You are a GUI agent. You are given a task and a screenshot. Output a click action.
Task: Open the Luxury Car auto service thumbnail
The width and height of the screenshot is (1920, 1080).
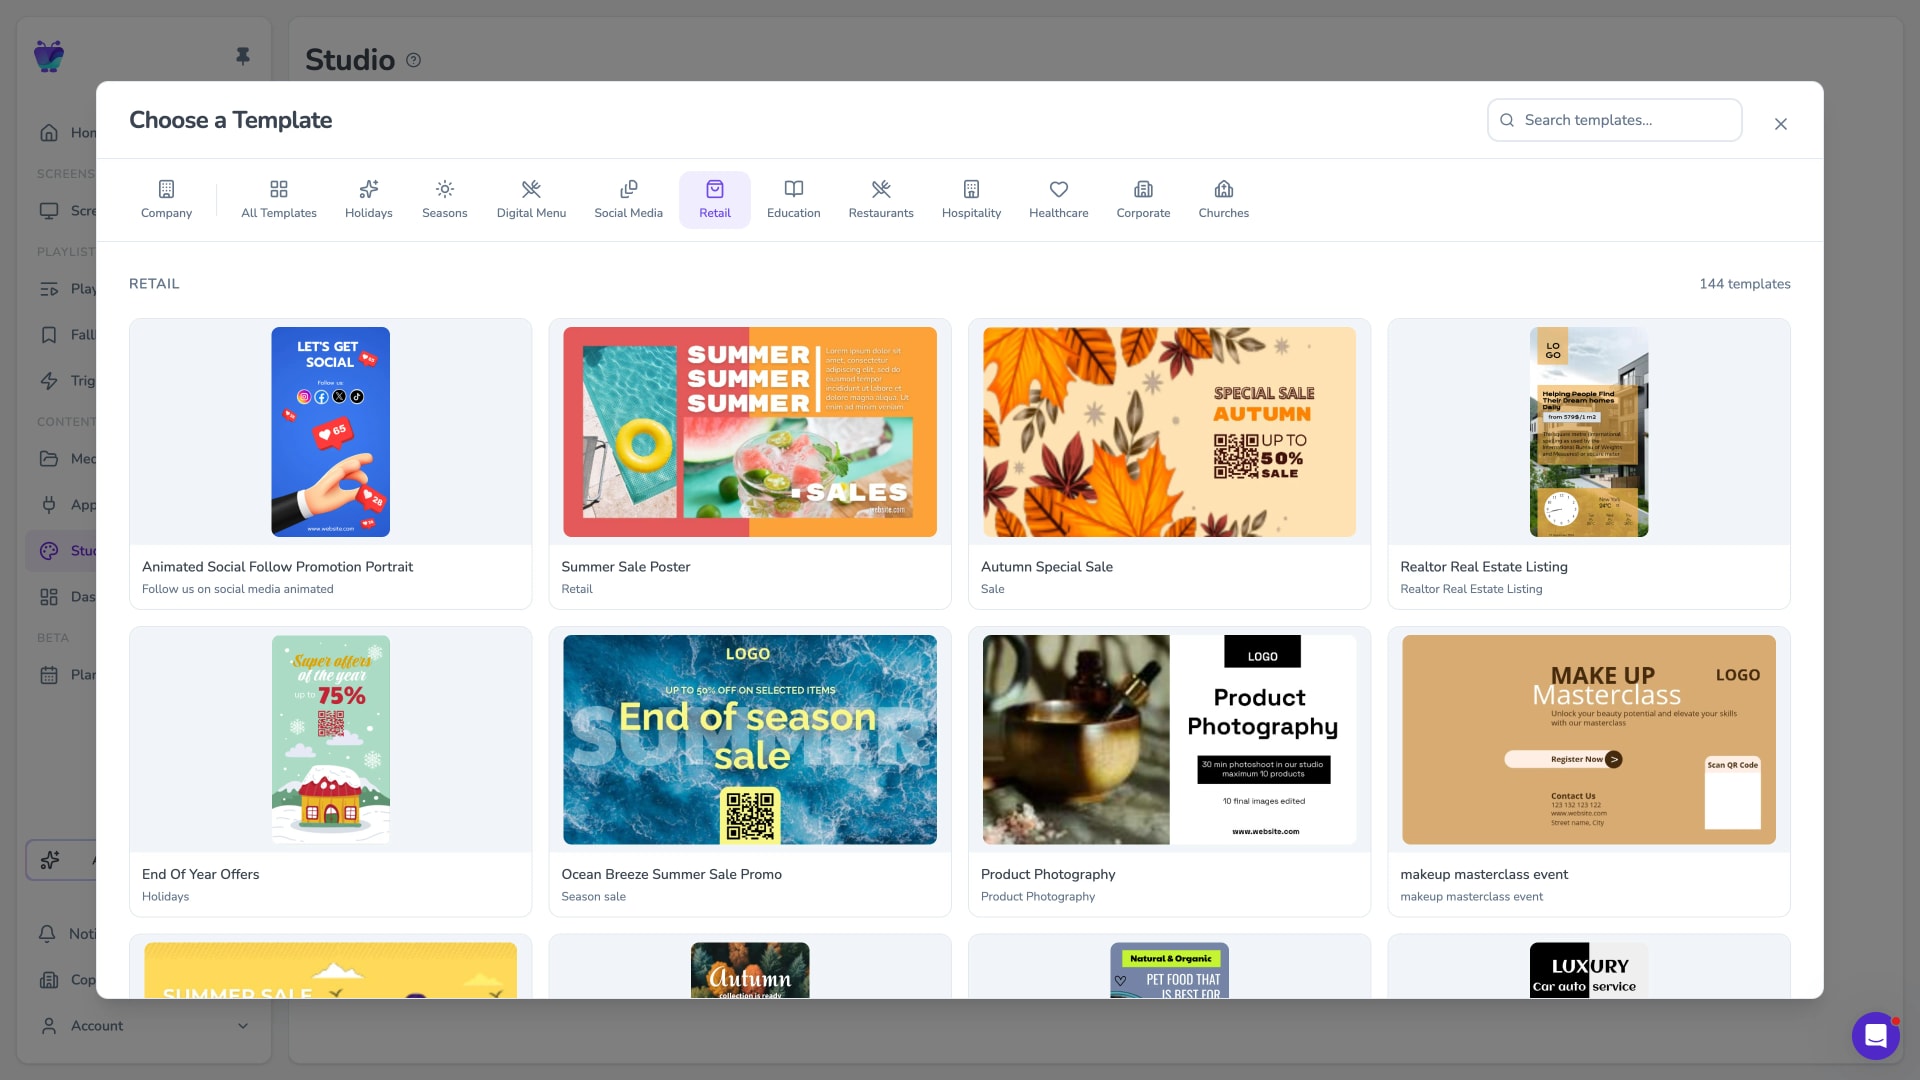1589,970
